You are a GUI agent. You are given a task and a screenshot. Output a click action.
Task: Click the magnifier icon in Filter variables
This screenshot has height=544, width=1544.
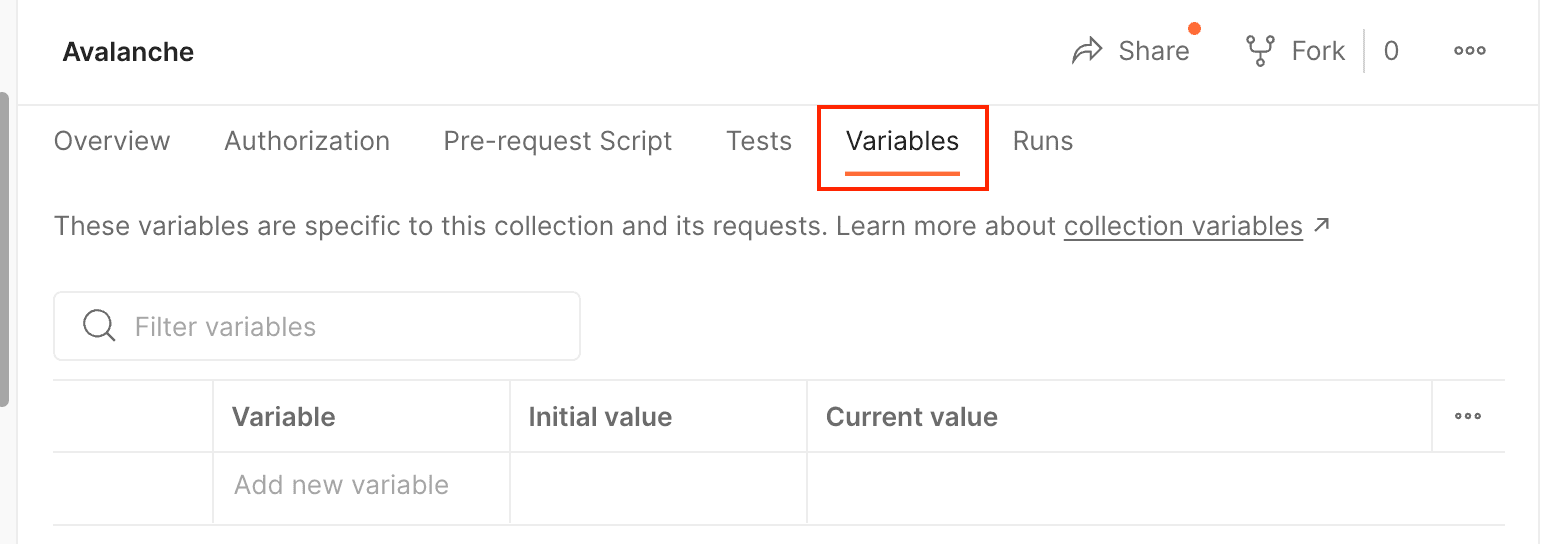[99, 326]
